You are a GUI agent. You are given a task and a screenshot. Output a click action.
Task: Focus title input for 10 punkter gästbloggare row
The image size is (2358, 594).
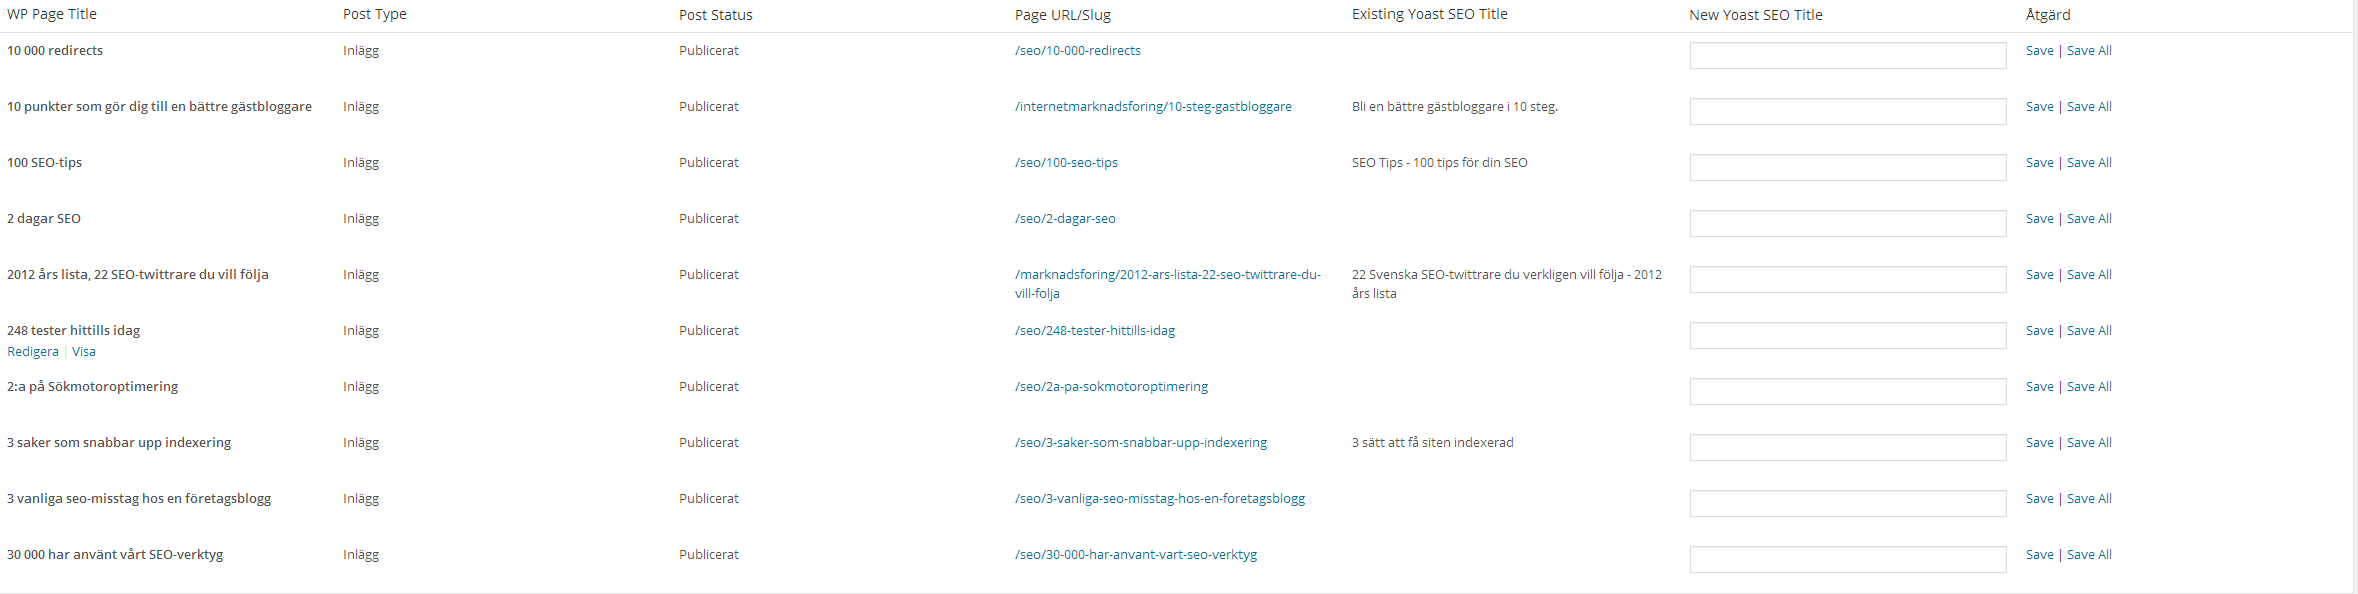pyautogui.click(x=1848, y=111)
